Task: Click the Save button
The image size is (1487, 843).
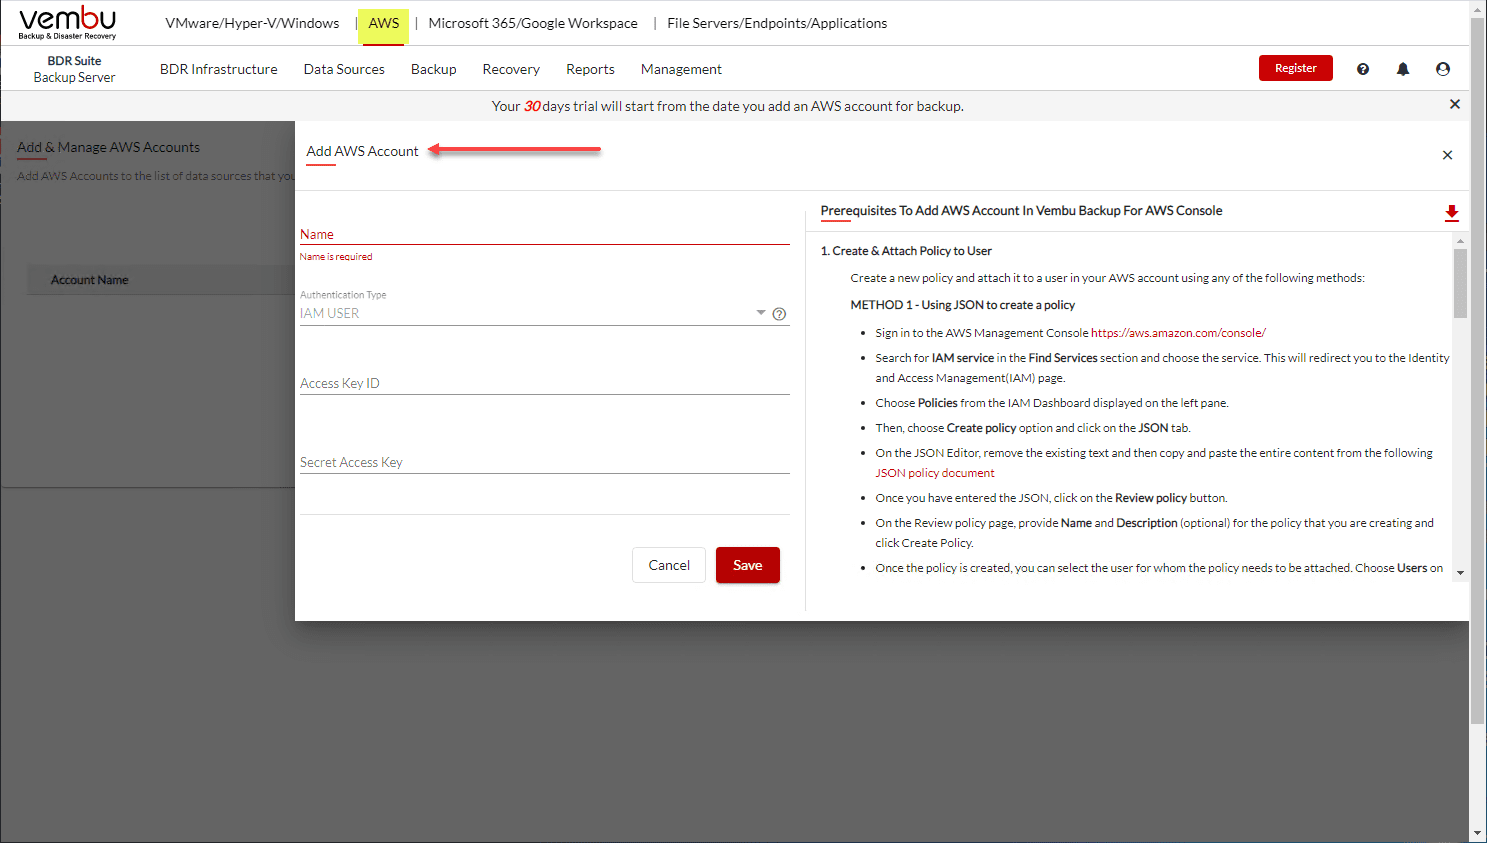Action: click(748, 565)
